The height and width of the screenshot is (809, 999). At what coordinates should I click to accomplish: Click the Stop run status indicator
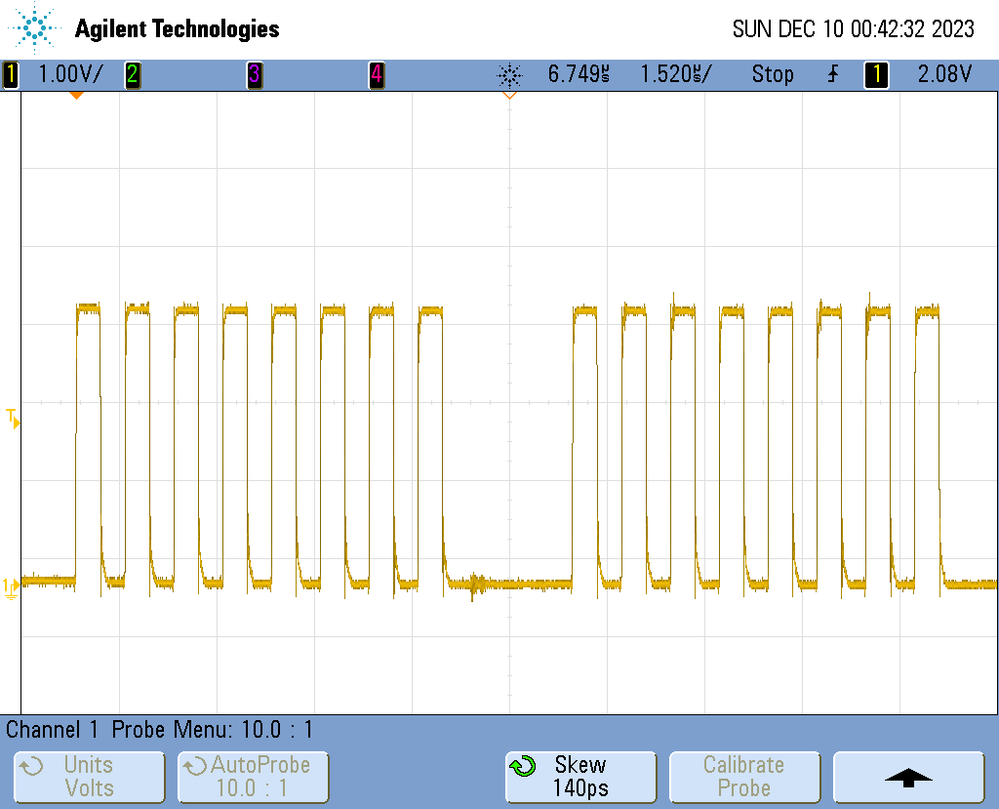[772, 75]
